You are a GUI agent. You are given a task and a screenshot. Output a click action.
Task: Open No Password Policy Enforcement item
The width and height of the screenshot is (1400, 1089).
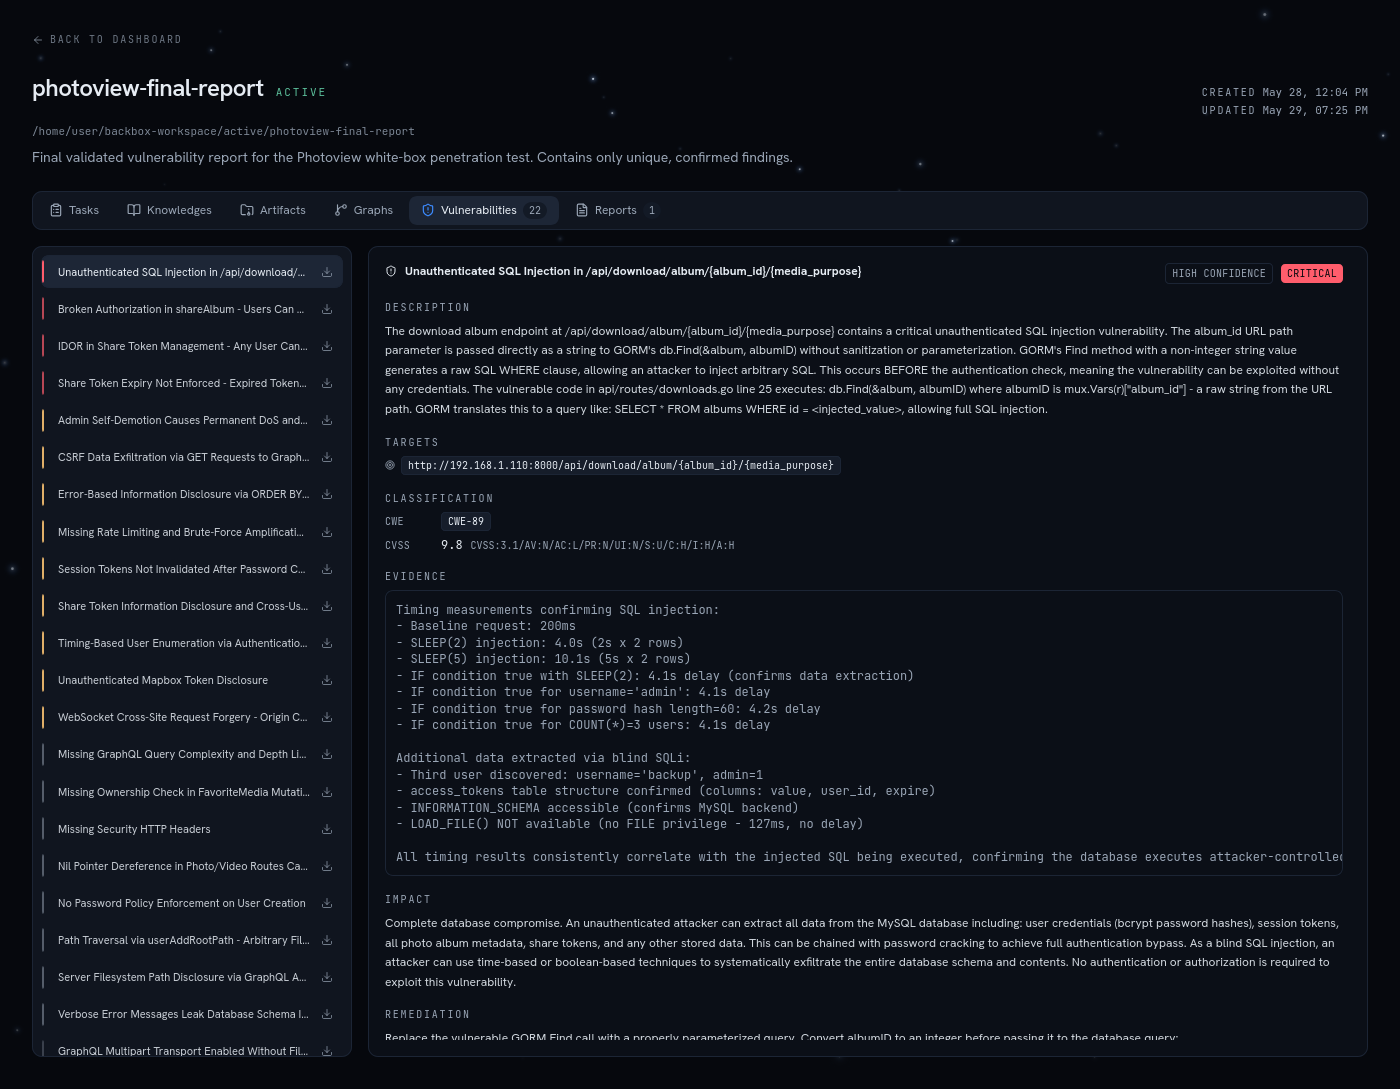coord(192,903)
